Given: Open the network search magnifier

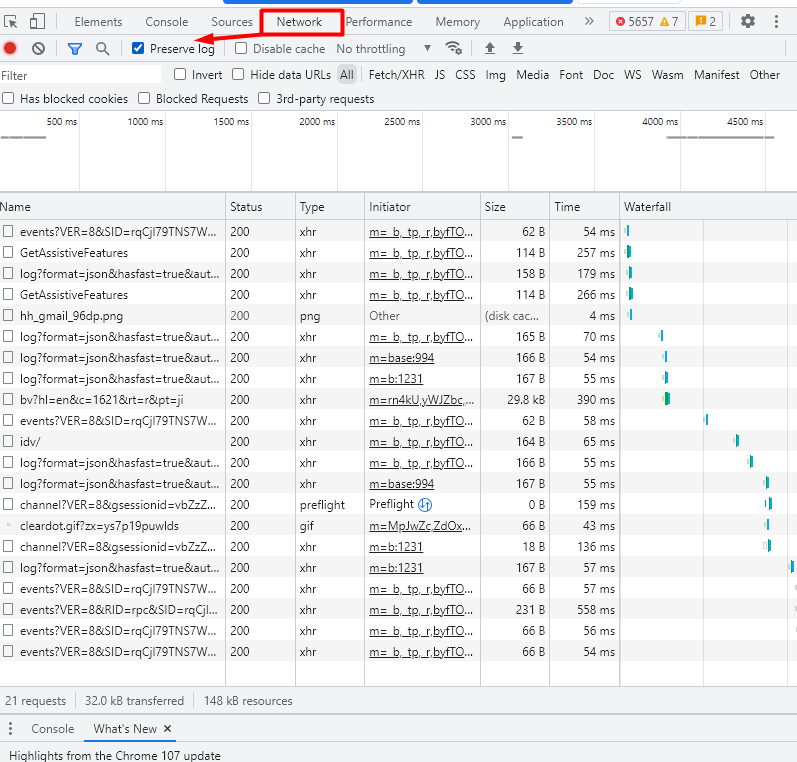Looking at the screenshot, I should coord(102,48).
